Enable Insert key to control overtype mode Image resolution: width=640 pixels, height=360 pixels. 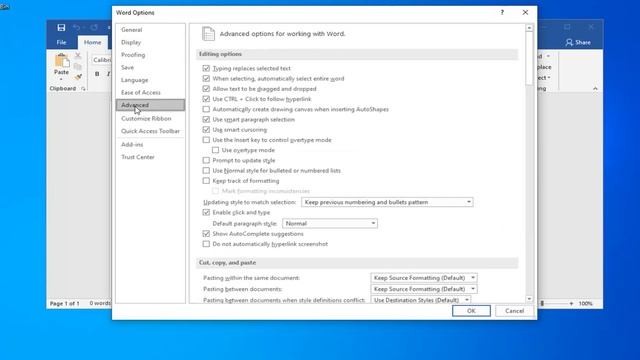tap(206, 140)
